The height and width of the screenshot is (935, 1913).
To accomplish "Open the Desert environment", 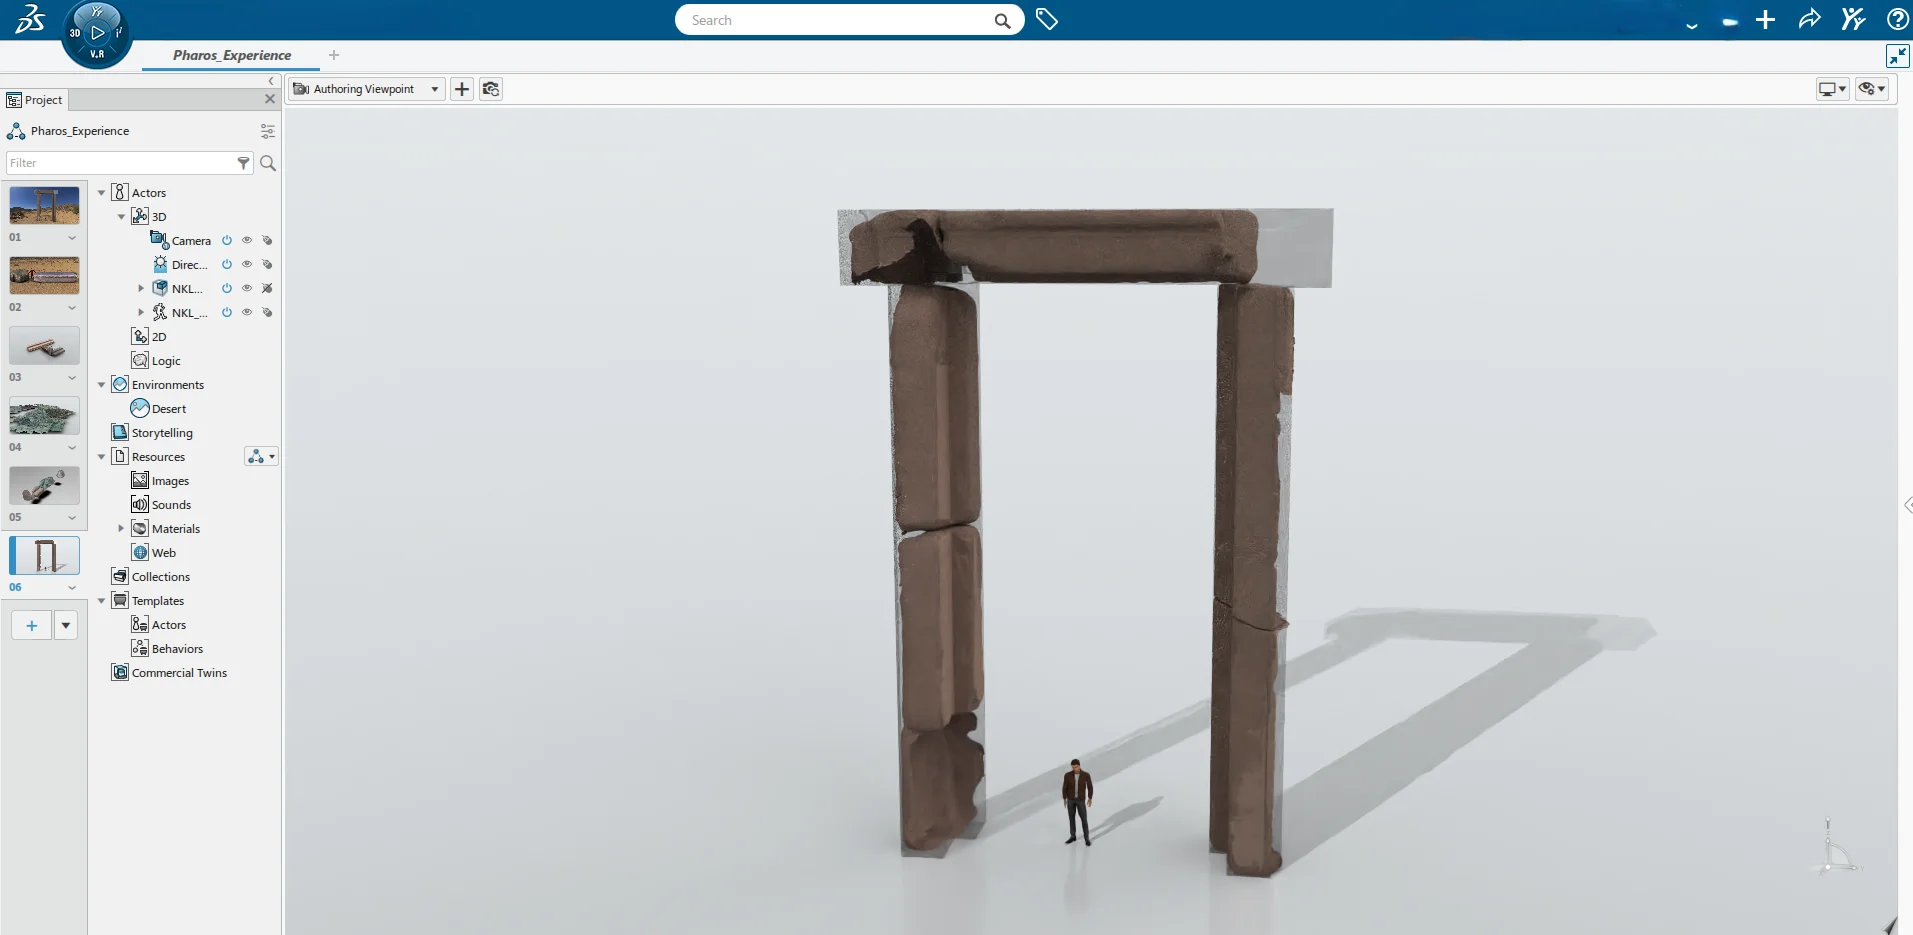I will click(141, 408).
